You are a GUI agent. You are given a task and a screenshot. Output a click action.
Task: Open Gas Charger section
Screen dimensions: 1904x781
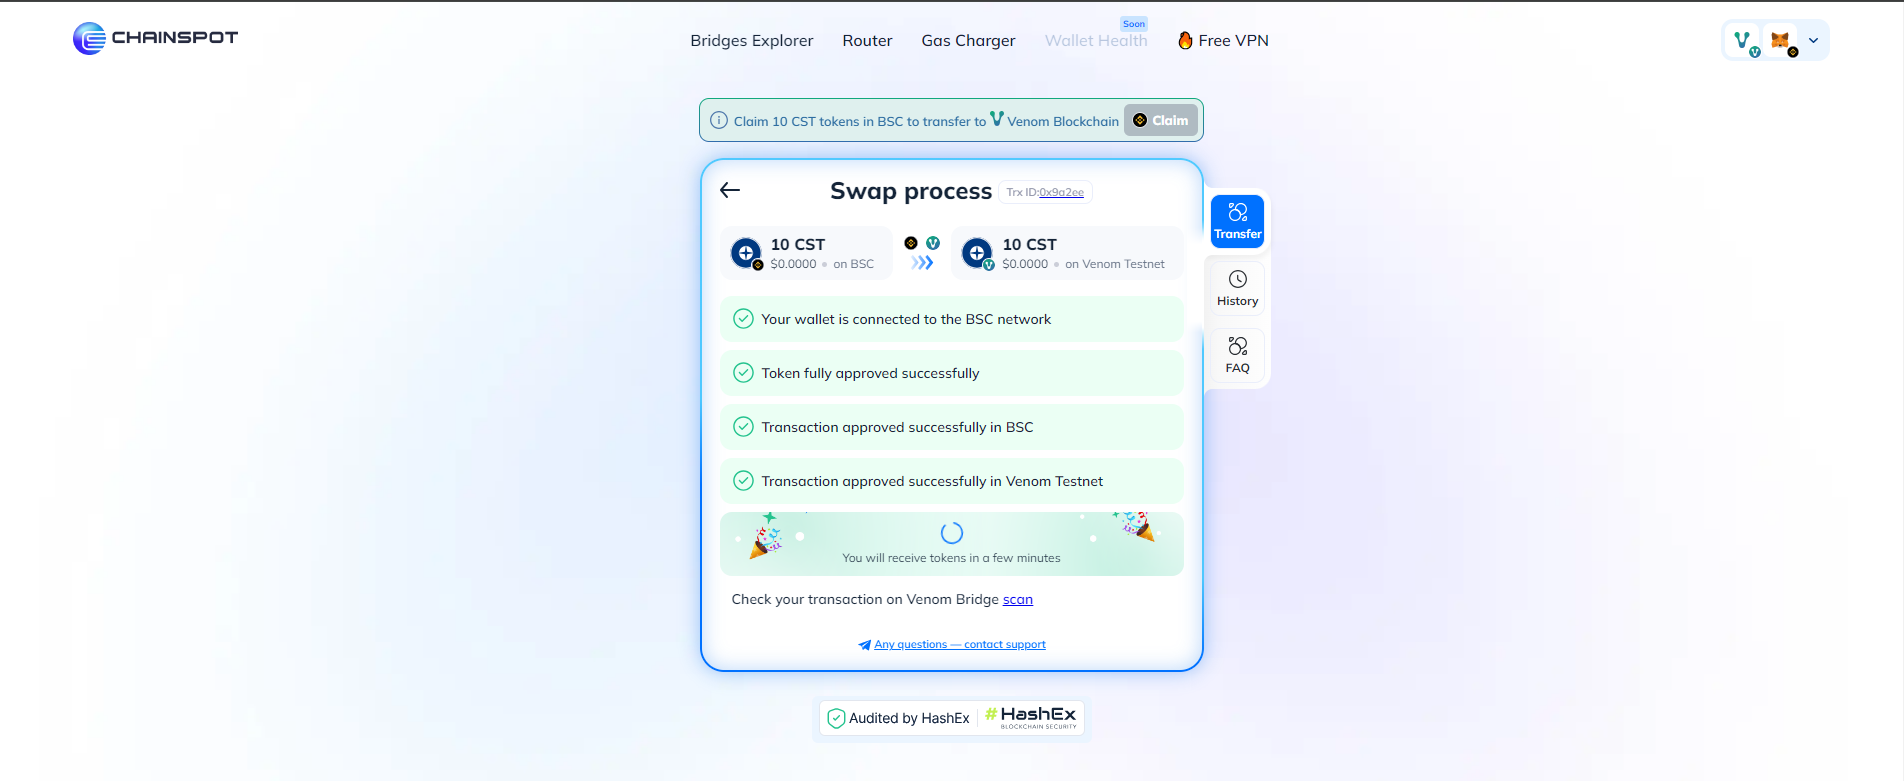[968, 41]
